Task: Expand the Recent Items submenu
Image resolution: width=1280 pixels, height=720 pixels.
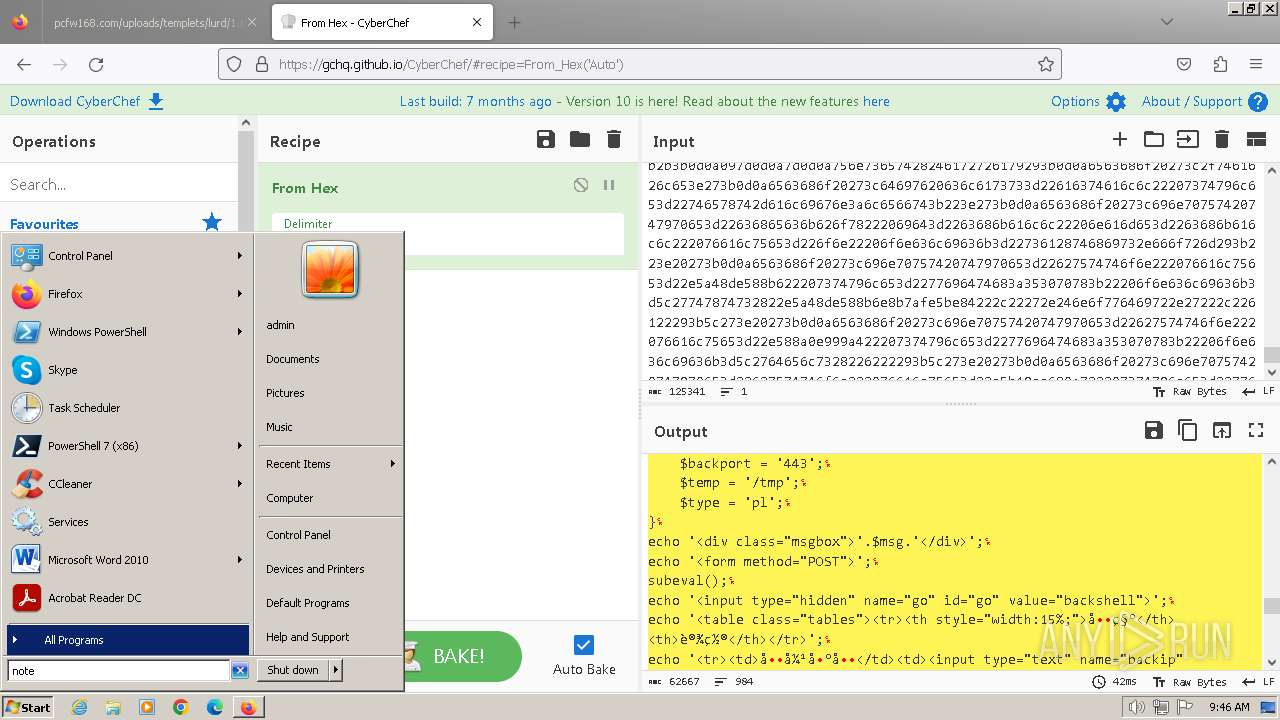Action: click(x=330, y=464)
